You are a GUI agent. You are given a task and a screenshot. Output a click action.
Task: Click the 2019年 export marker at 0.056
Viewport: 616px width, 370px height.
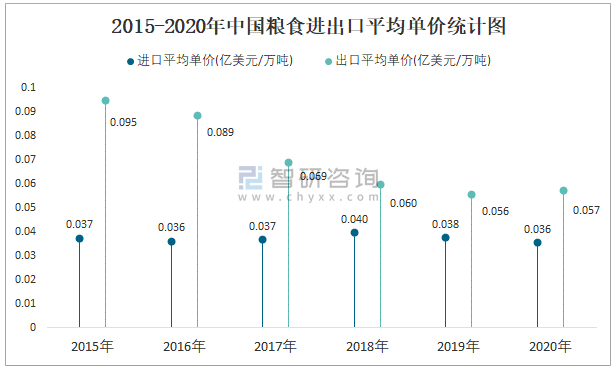[471, 195]
